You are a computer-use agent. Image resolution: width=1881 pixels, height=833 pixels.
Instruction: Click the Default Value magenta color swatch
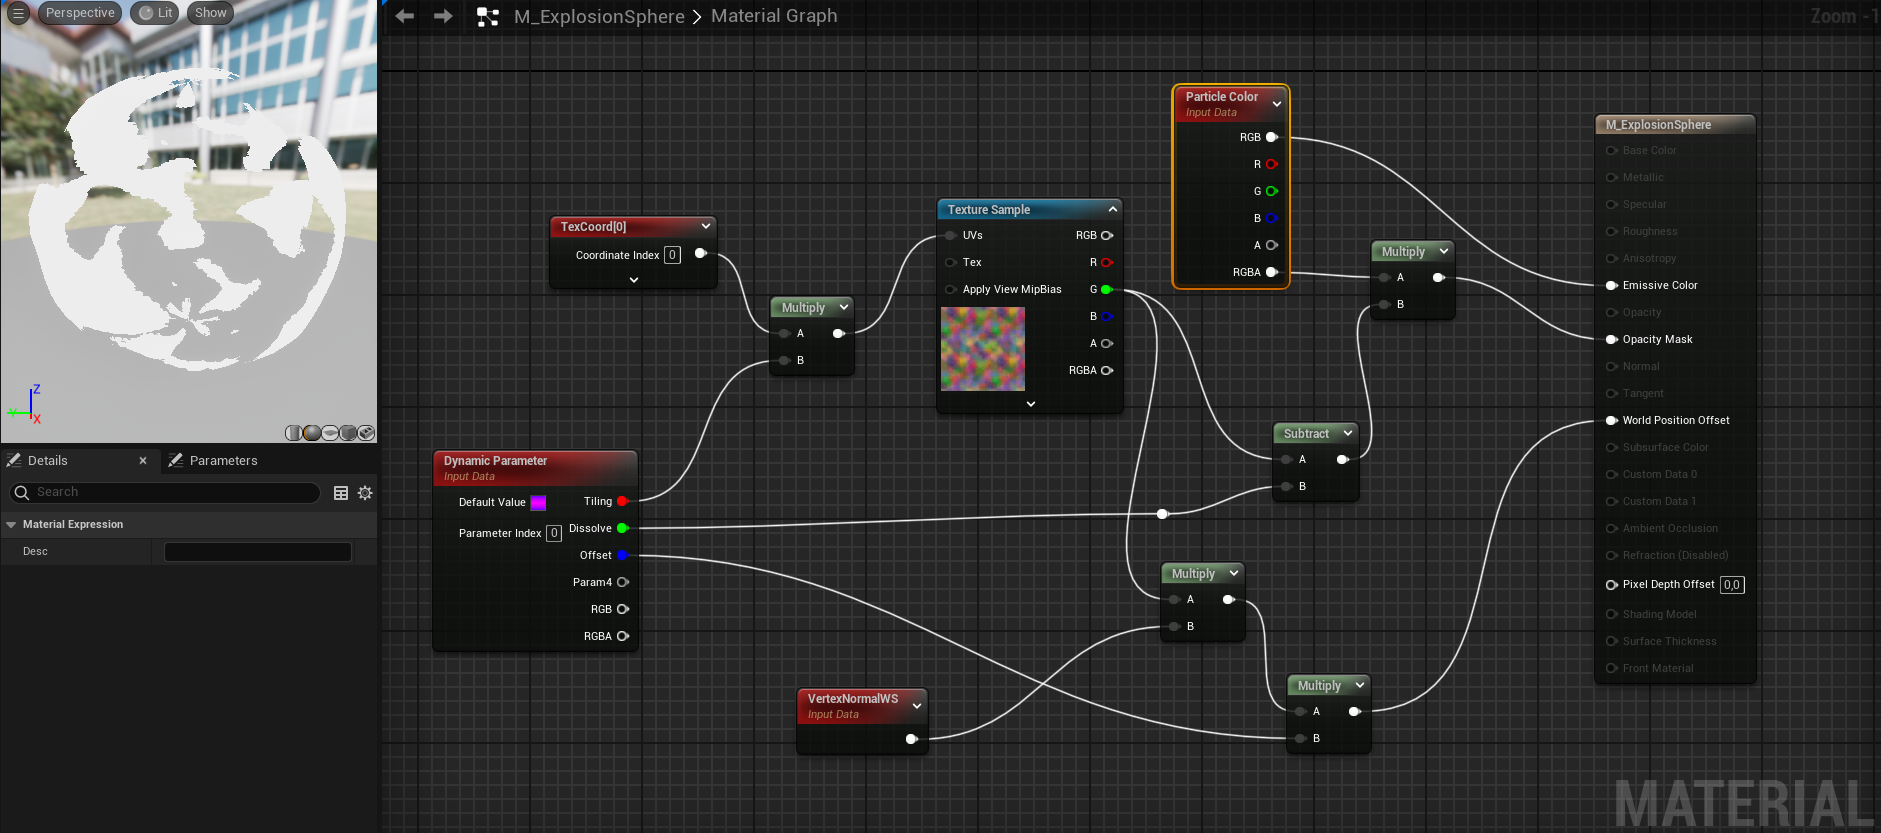point(538,502)
